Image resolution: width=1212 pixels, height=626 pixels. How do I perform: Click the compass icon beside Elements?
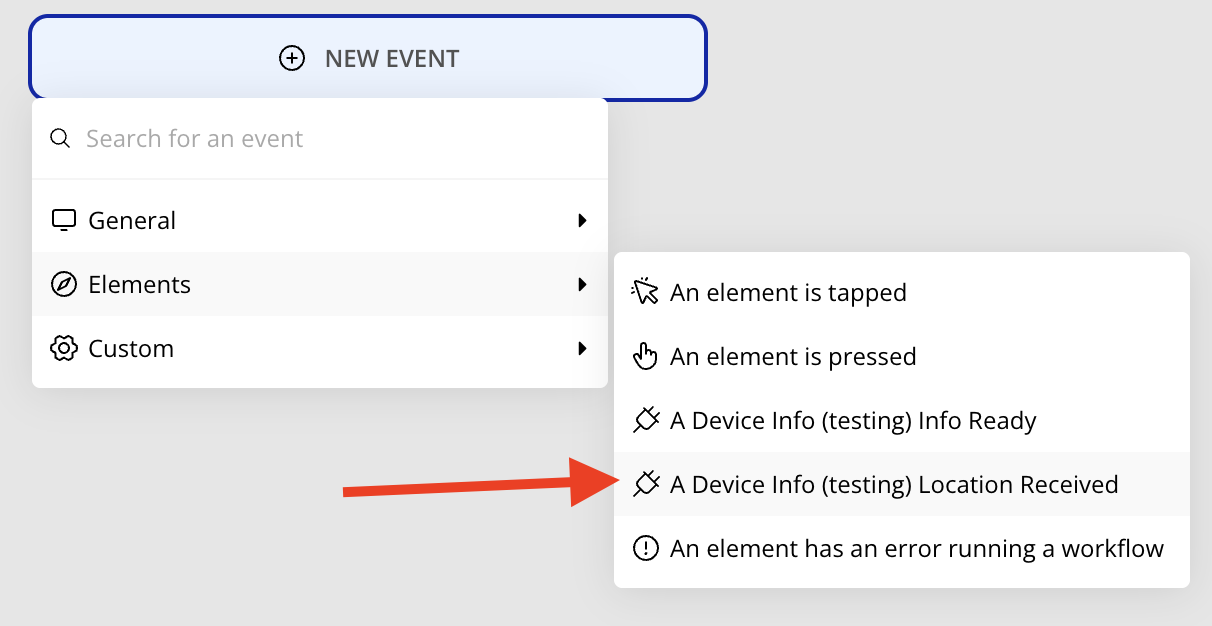point(64,284)
